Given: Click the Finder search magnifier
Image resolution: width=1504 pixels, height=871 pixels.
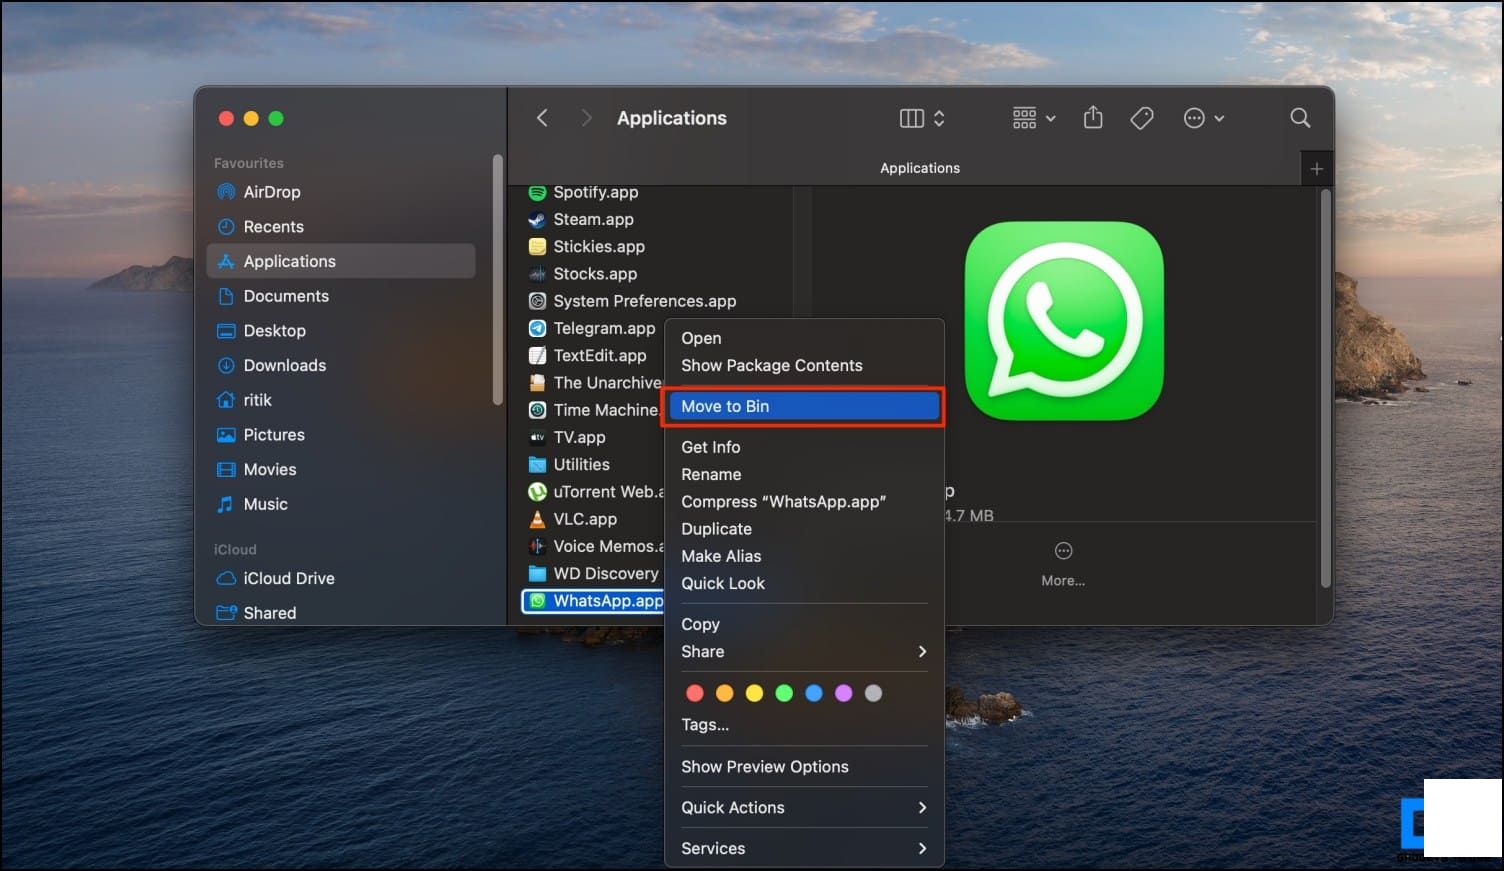Looking at the screenshot, I should click(1300, 118).
